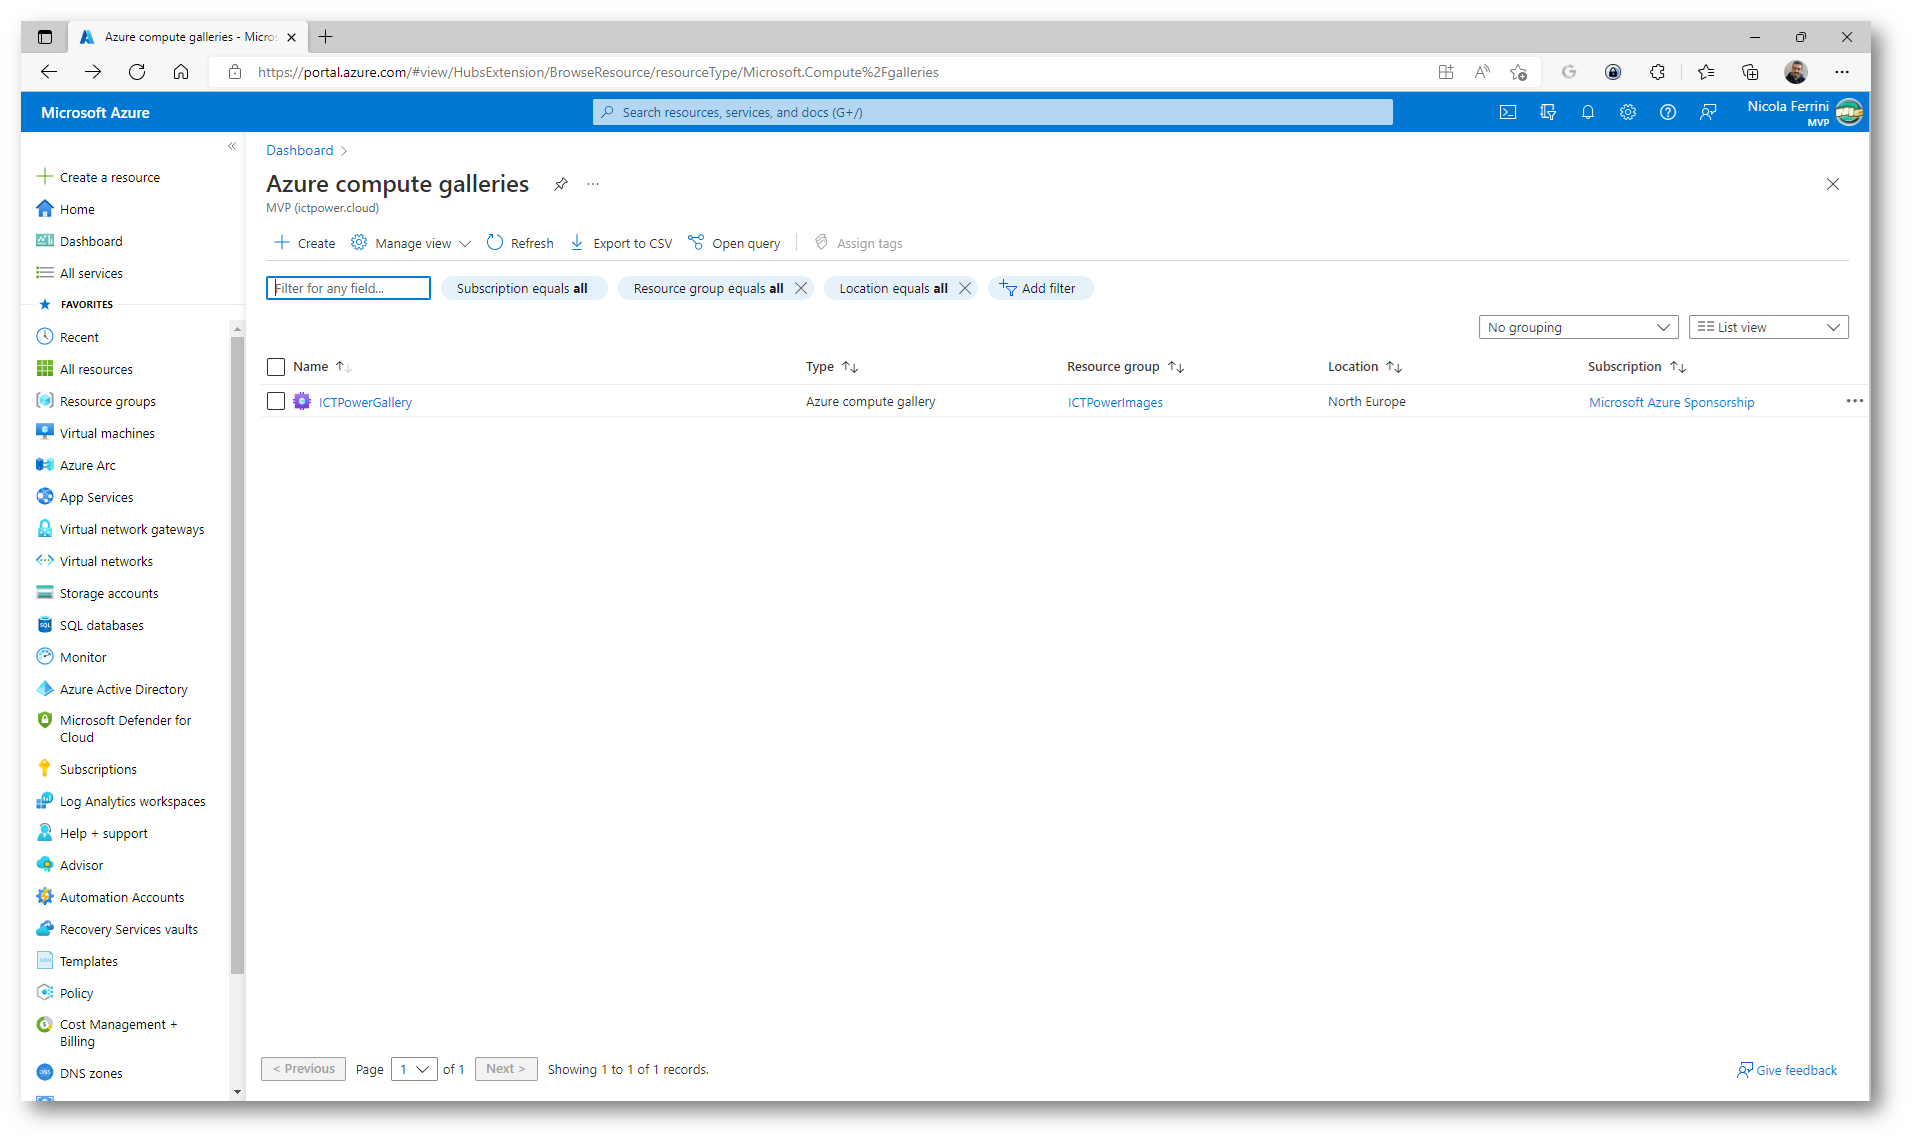This screenshot has height=1143, width=1913.
Task: Open Subscriptions in the sidebar
Action: click(x=98, y=769)
